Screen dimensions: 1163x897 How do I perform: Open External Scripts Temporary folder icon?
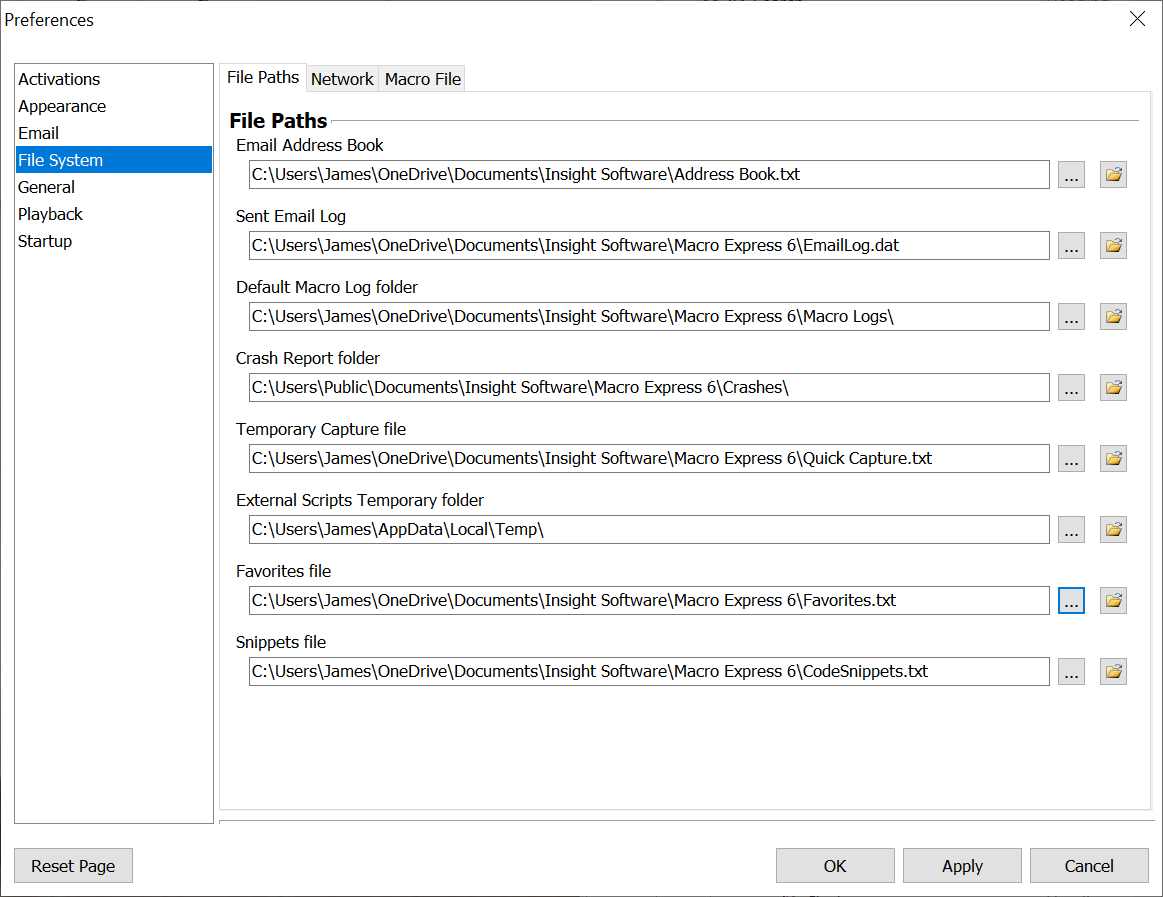click(x=1113, y=530)
